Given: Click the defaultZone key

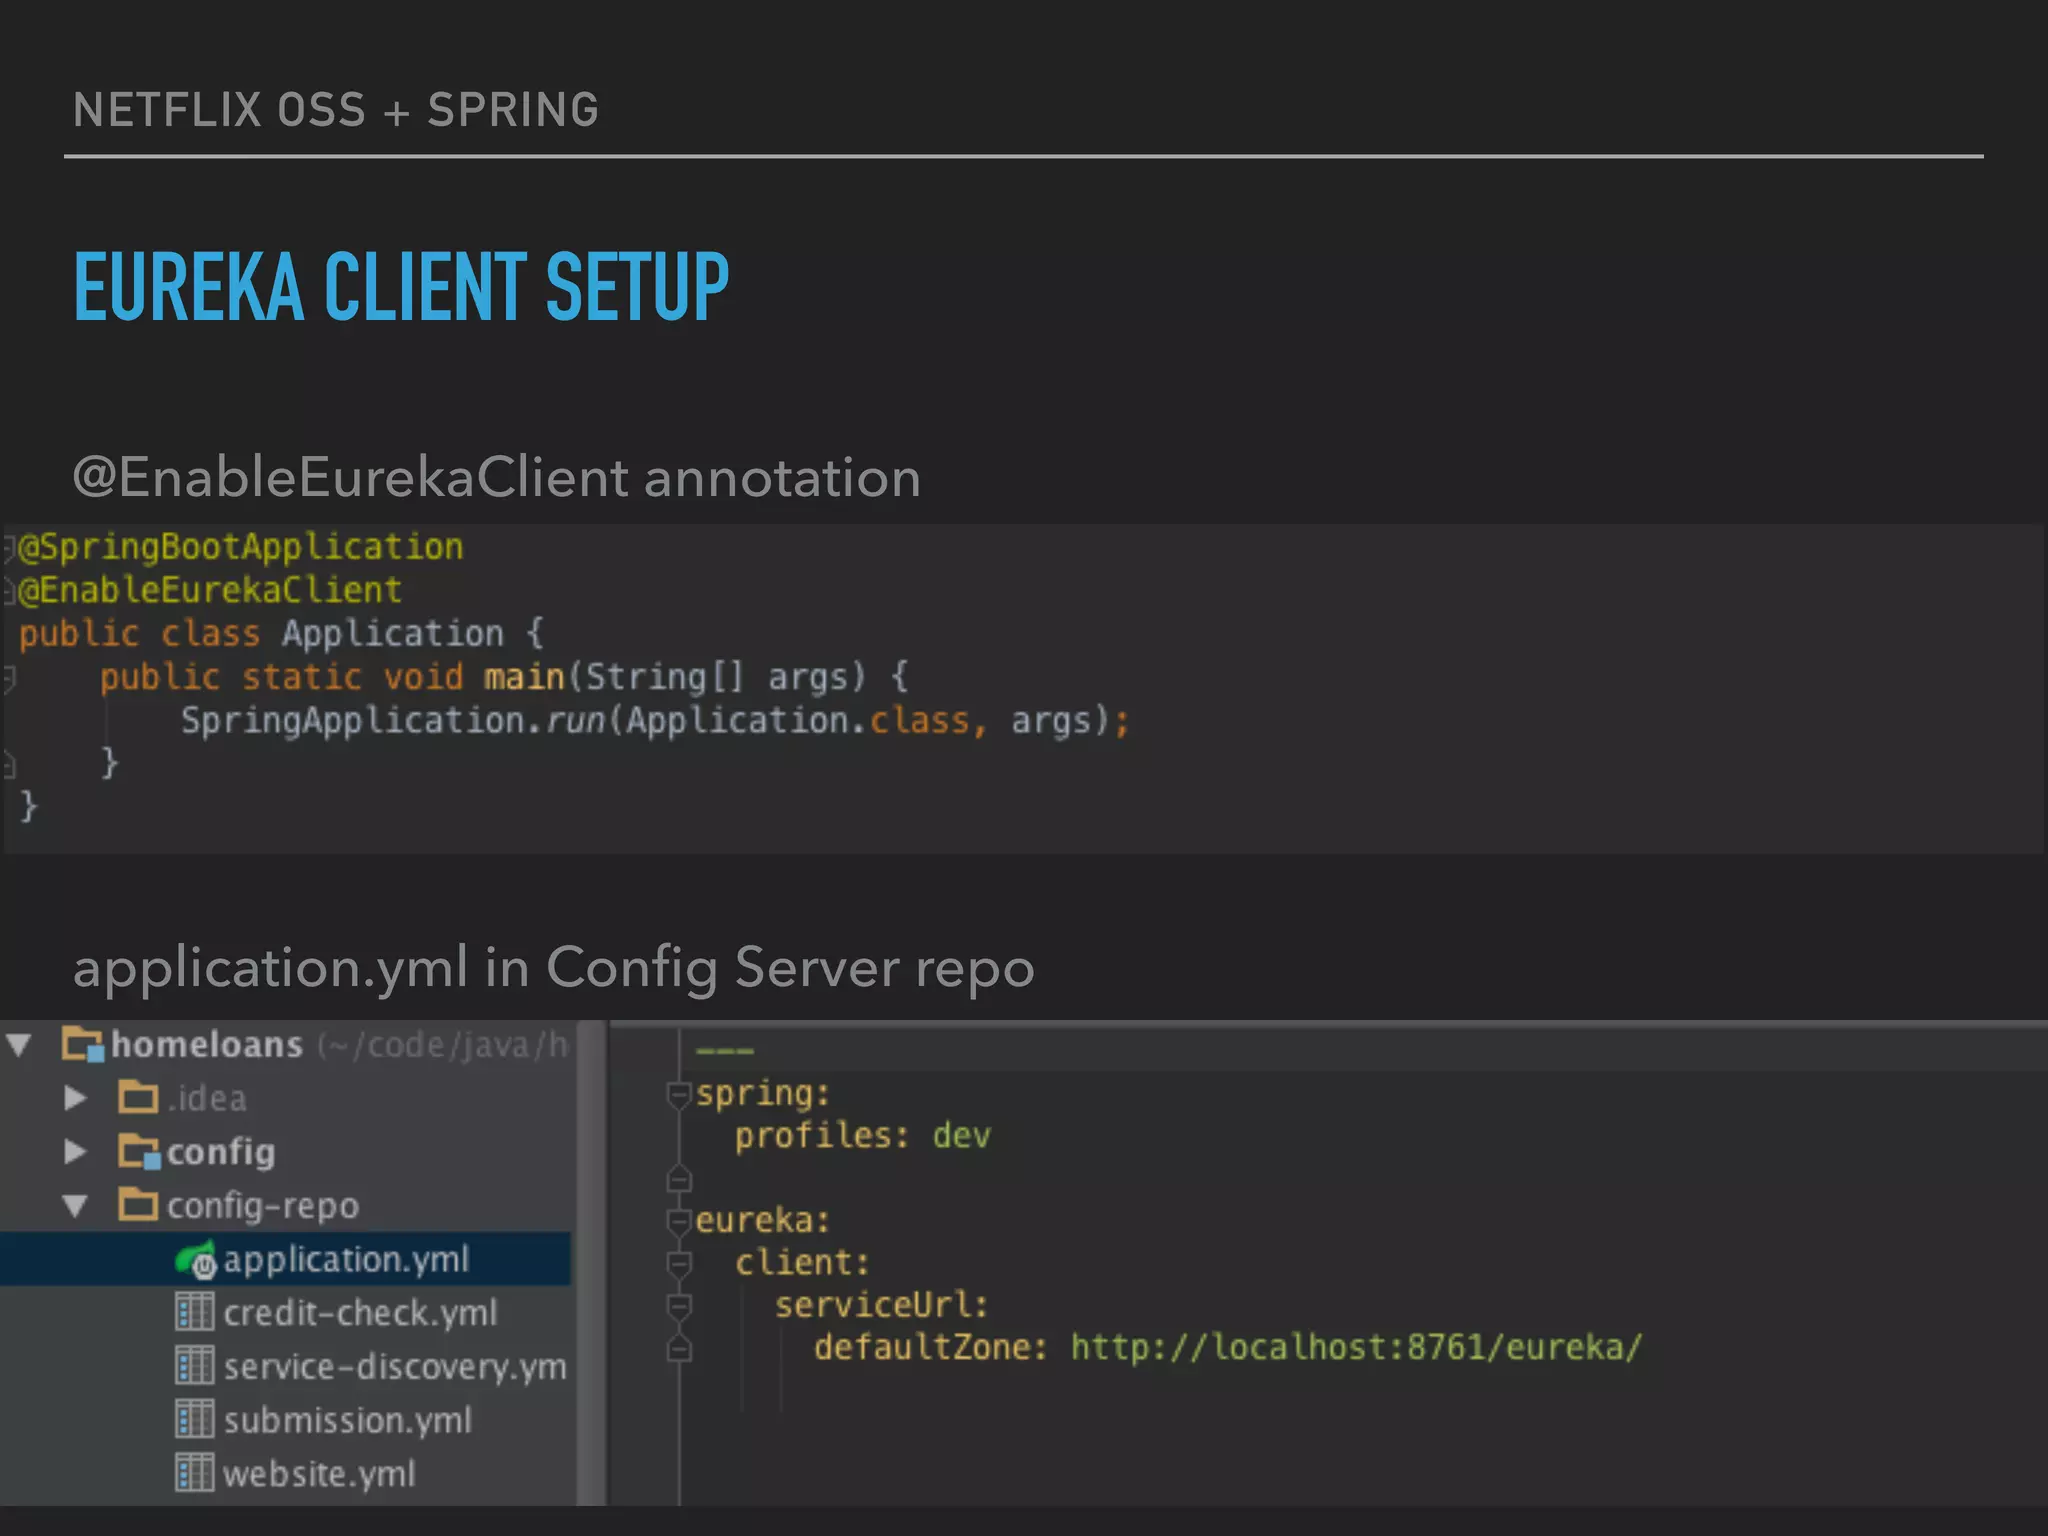Looking at the screenshot, I should point(930,1348).
